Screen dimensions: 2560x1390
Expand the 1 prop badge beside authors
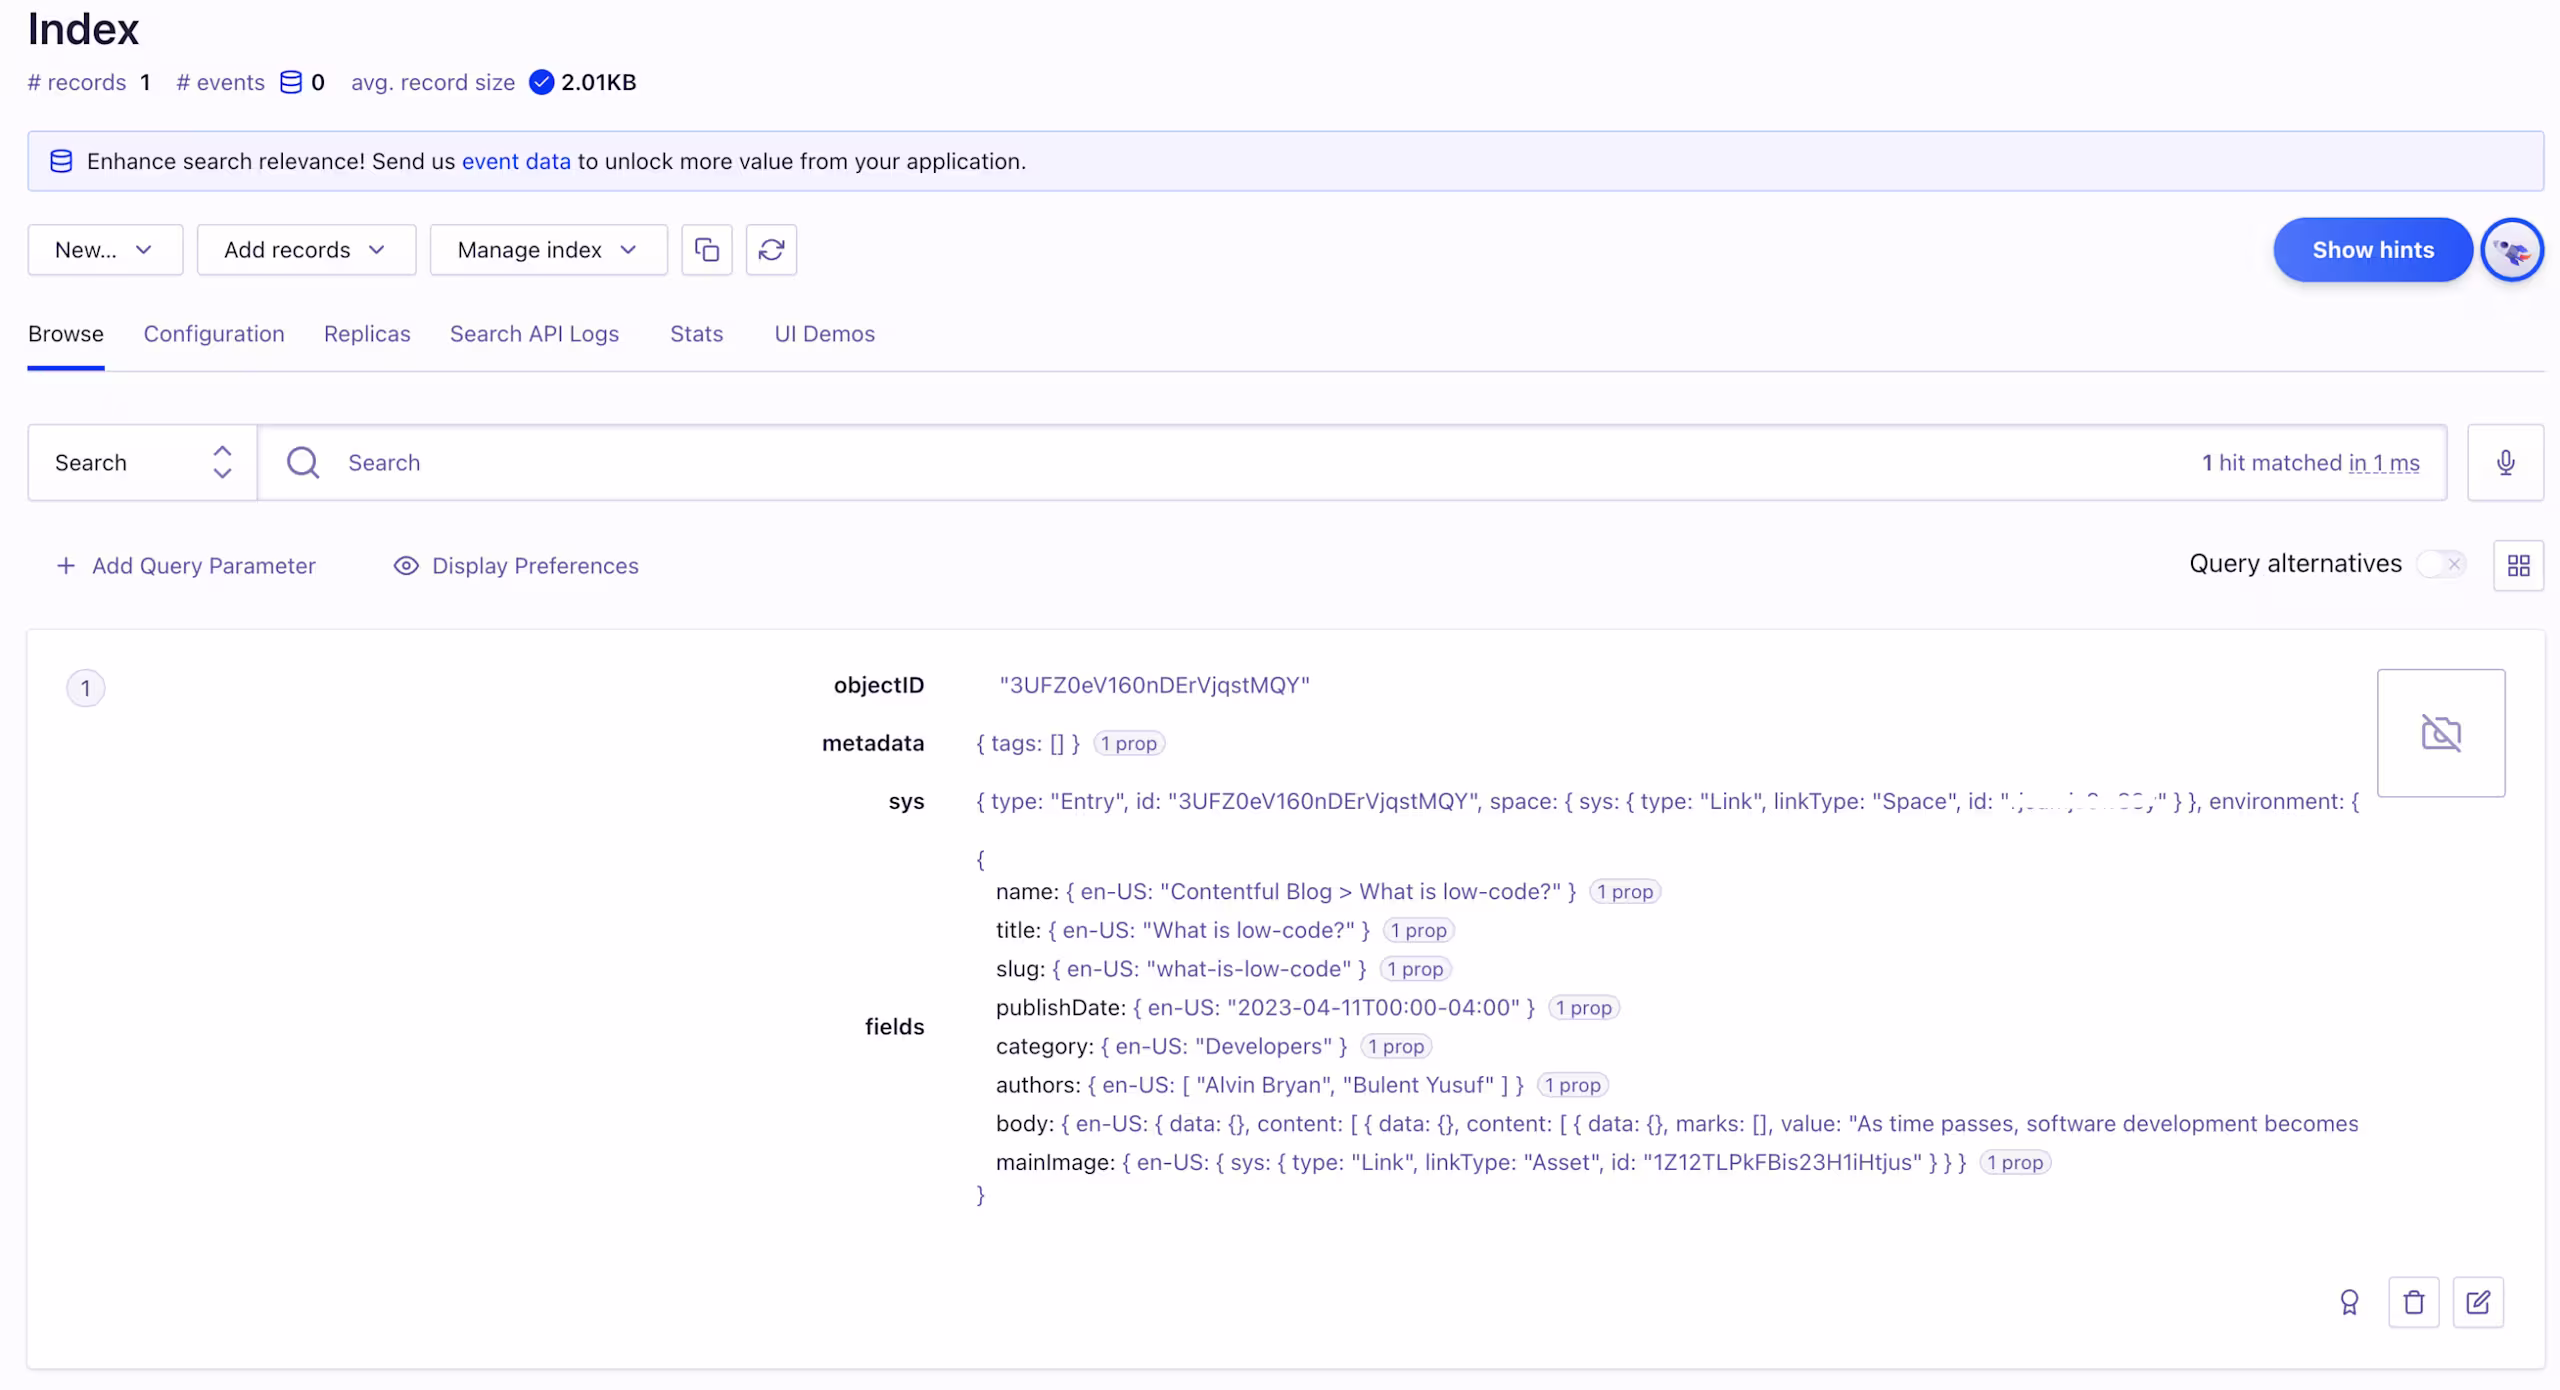pos(1572,1085)
